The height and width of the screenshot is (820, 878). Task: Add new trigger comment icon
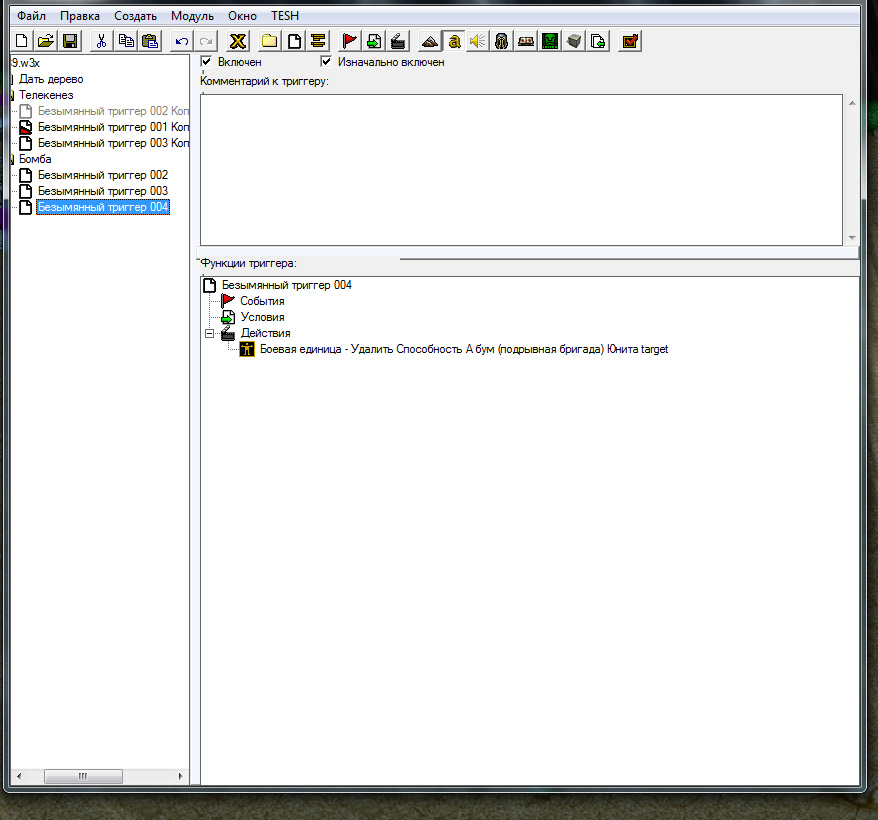click(318, 41)
